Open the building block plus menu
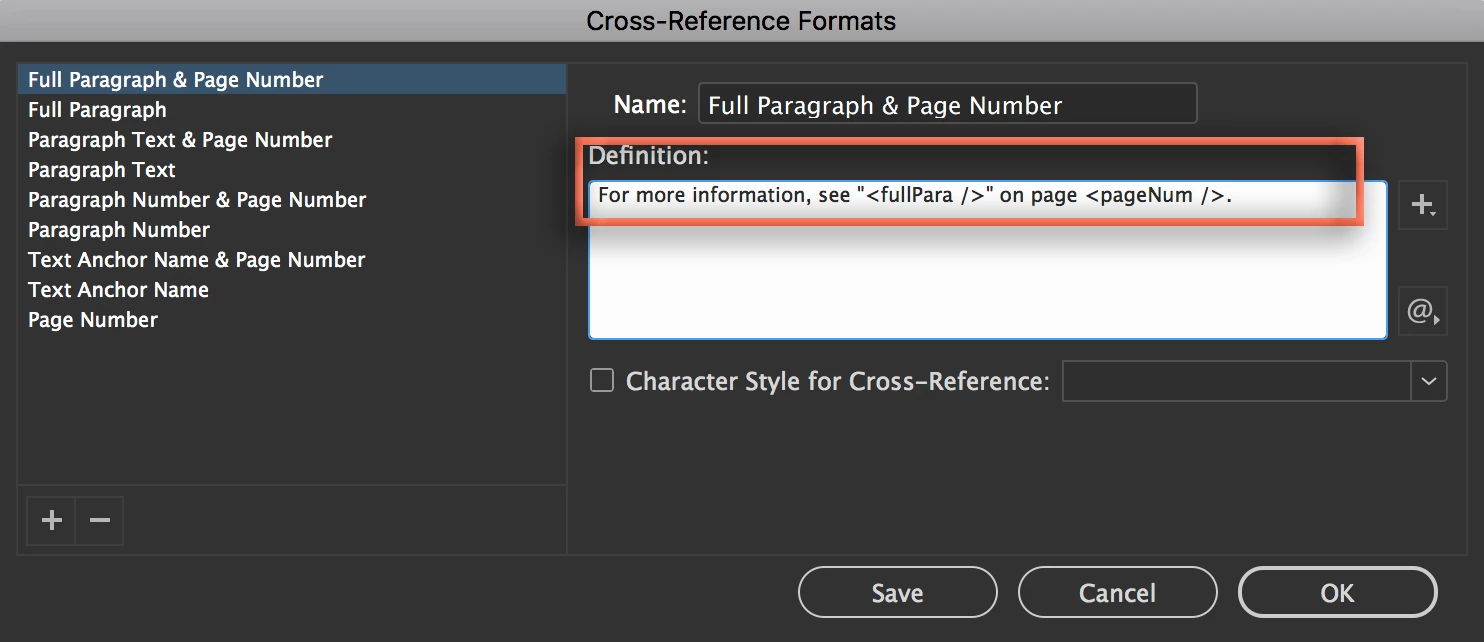The height and width of the screenshot is (642, 1484). 1421,205
